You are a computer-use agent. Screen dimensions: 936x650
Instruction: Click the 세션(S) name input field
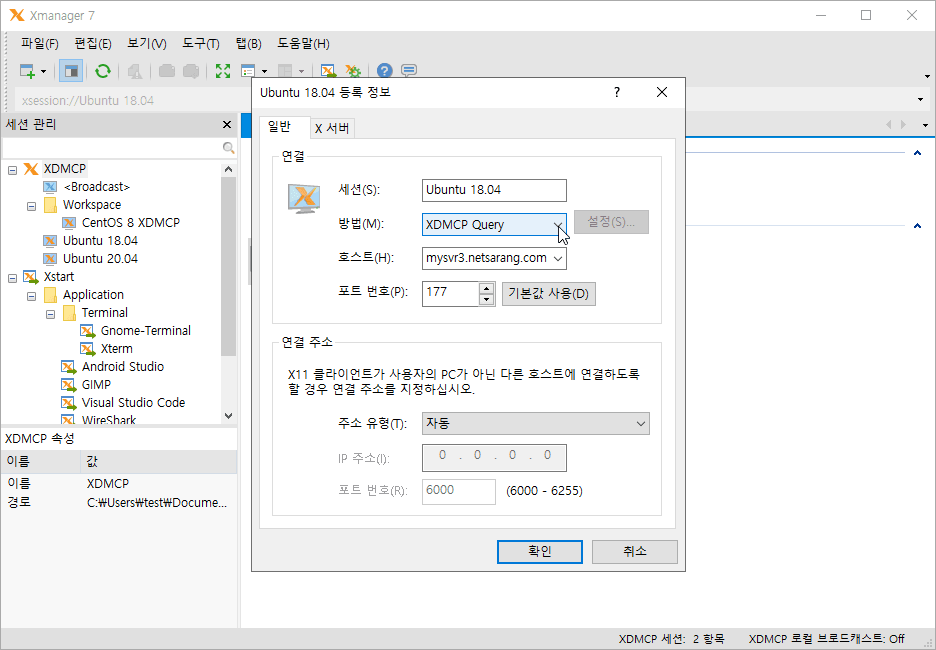pyautogui.click(x=494, y=190)
